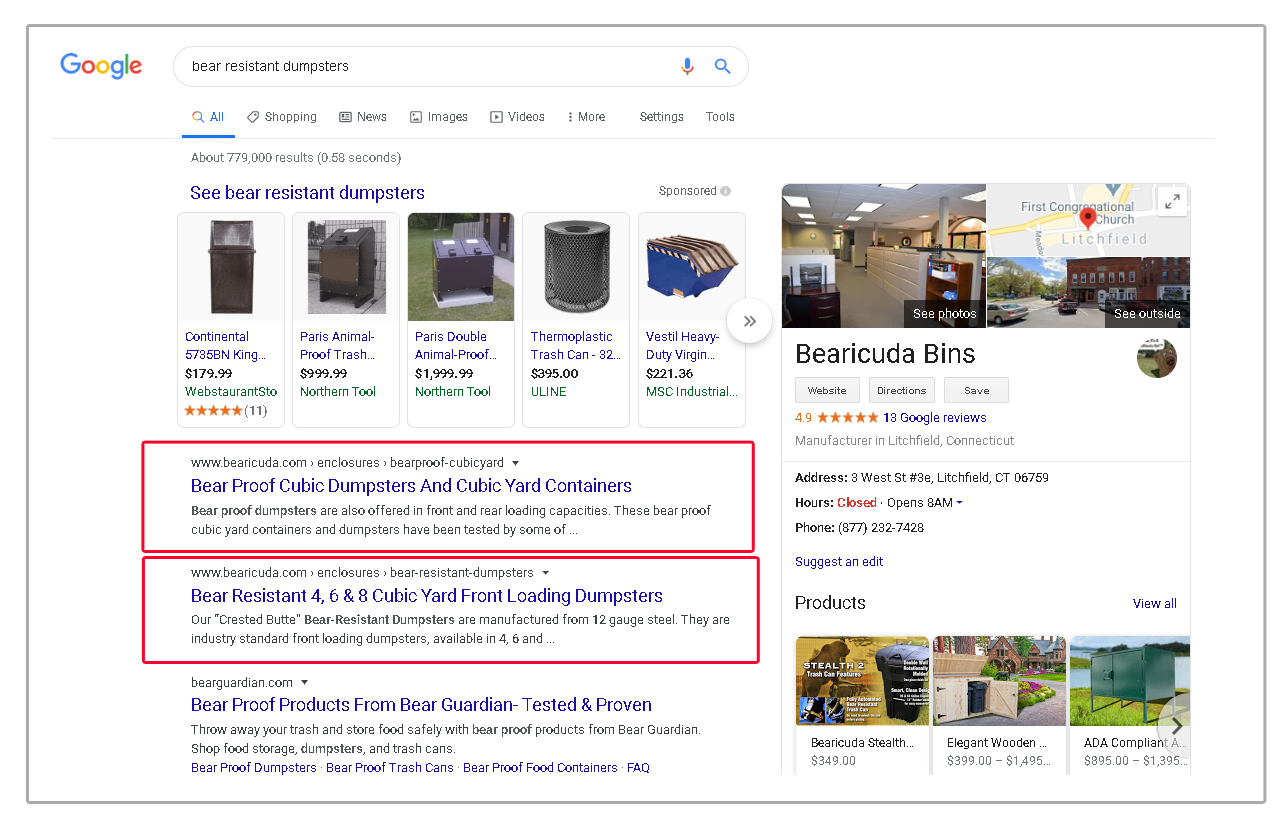This screenshot has width=1286, height=822.
Task: Click the Save button
Action: coord(977,390)
